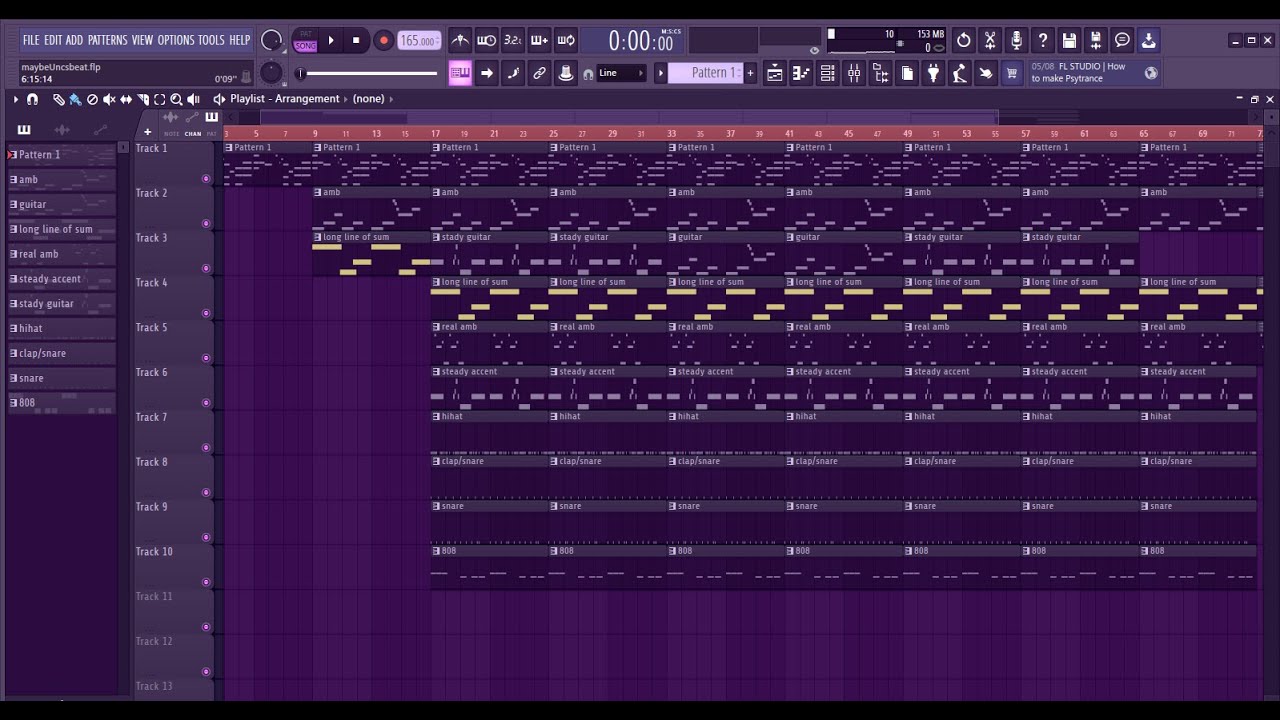Screen dimensions: 1280x720
Task: Start playback with the play button
Action: 331,40
